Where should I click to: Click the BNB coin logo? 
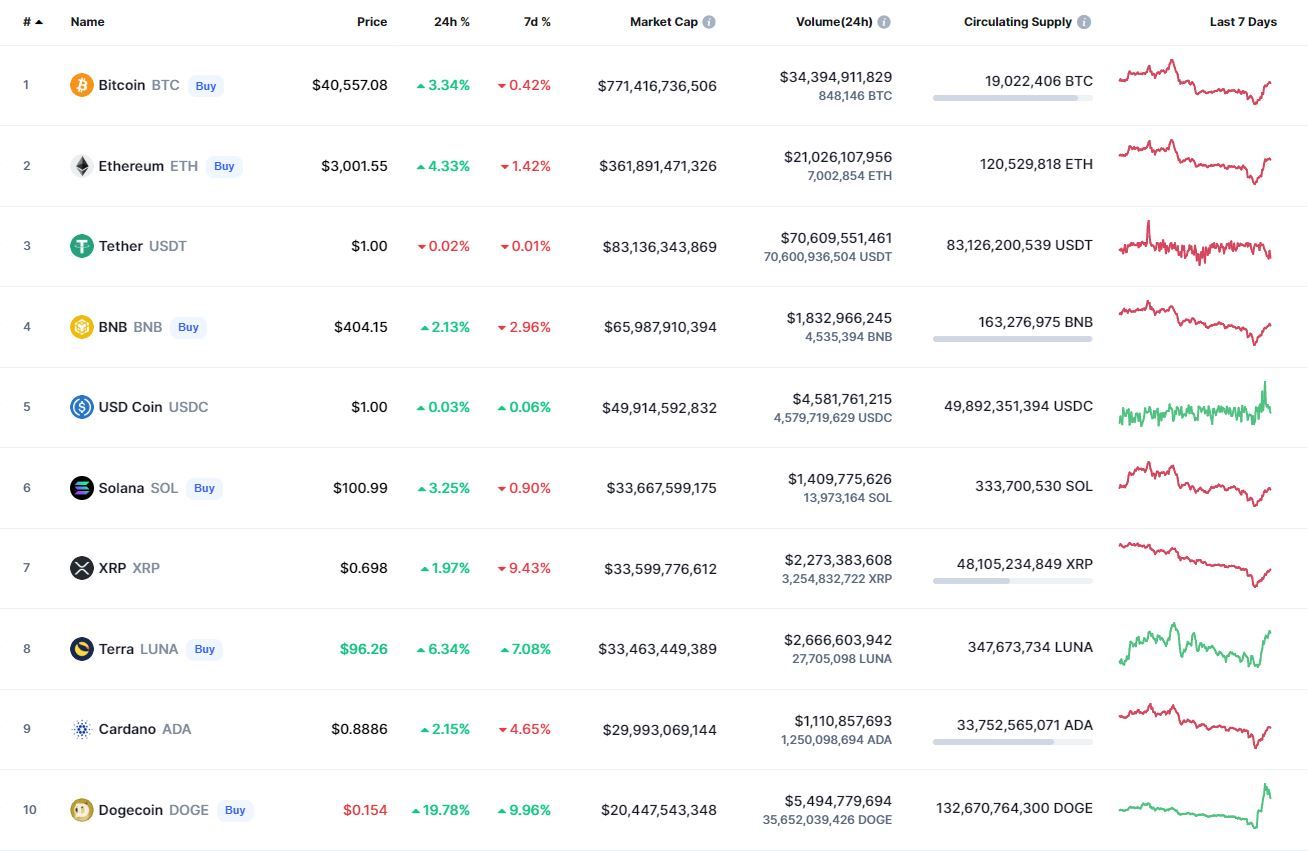[x=82, y=327]
